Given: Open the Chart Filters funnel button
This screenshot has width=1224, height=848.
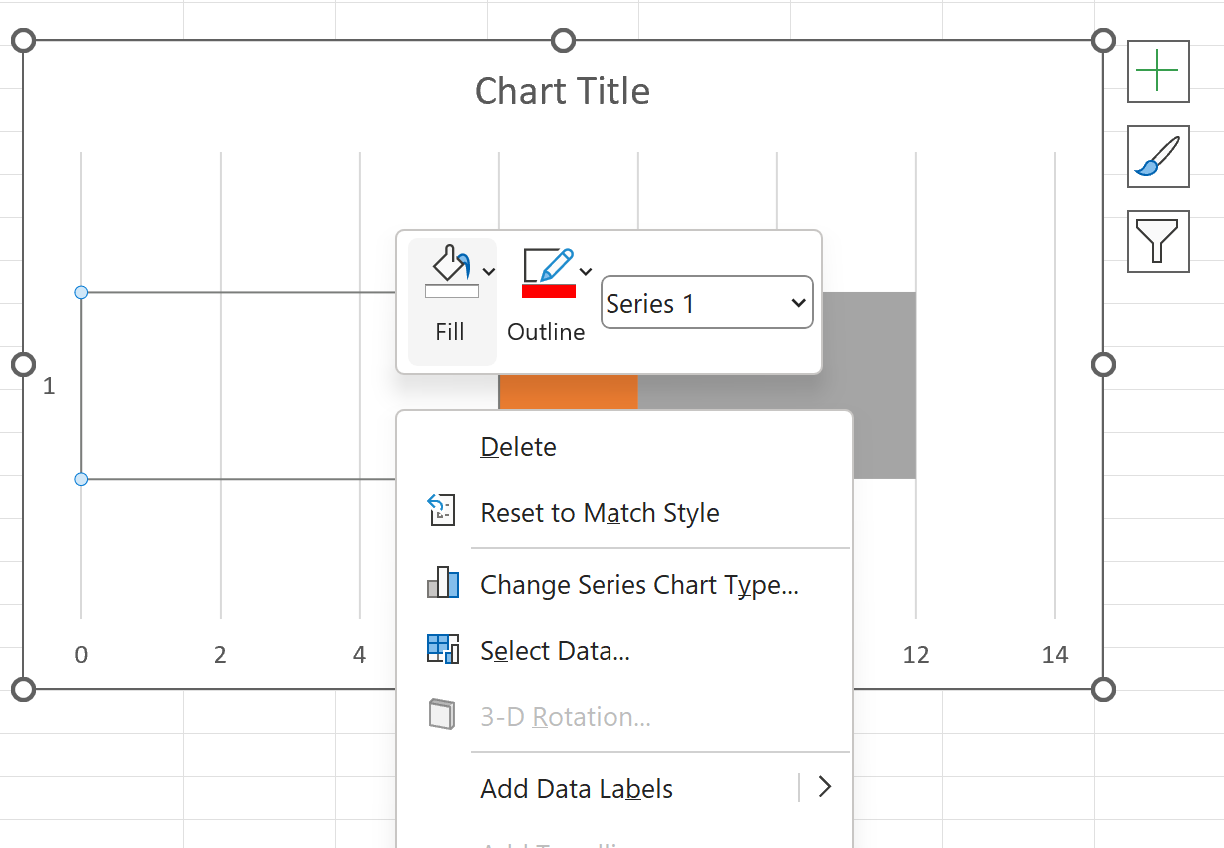Looking at the screenshot, I should (1158, 242).
